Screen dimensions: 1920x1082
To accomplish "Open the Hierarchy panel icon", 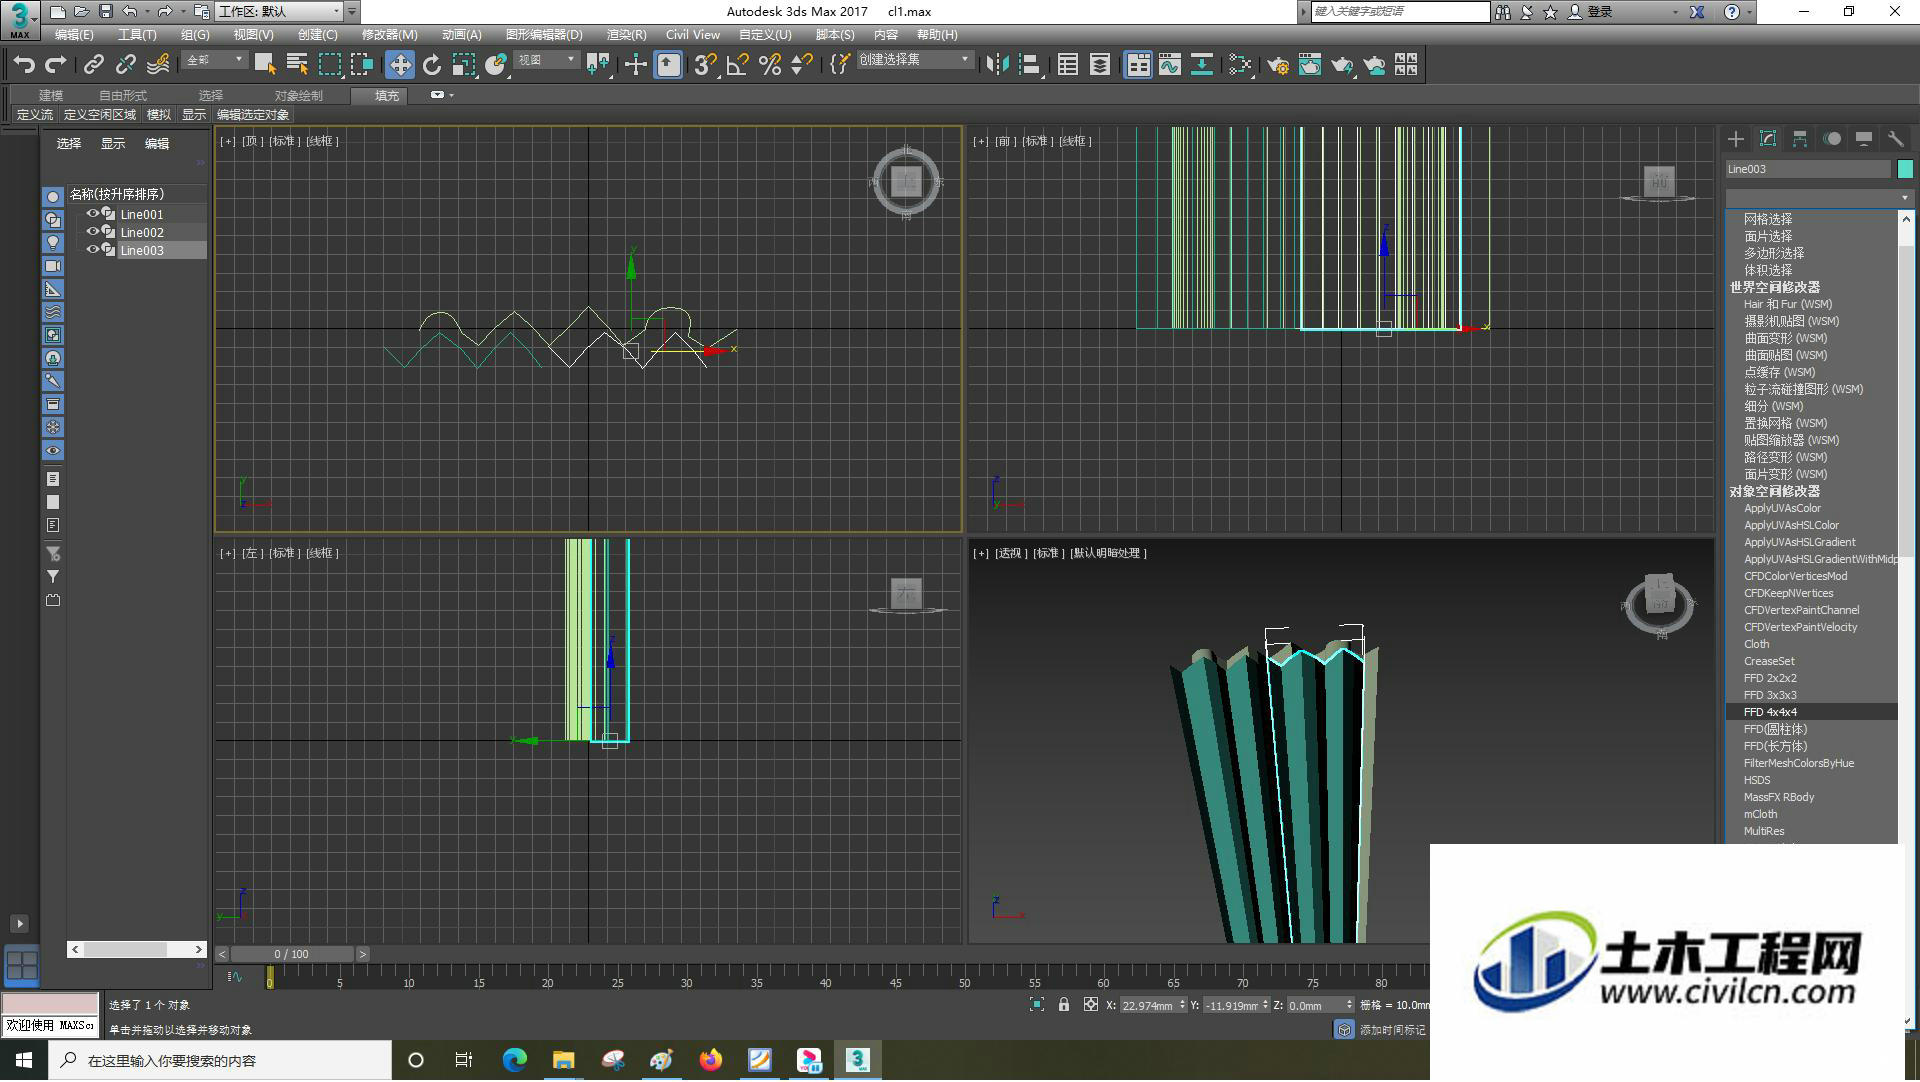I will pos(1800,139).
